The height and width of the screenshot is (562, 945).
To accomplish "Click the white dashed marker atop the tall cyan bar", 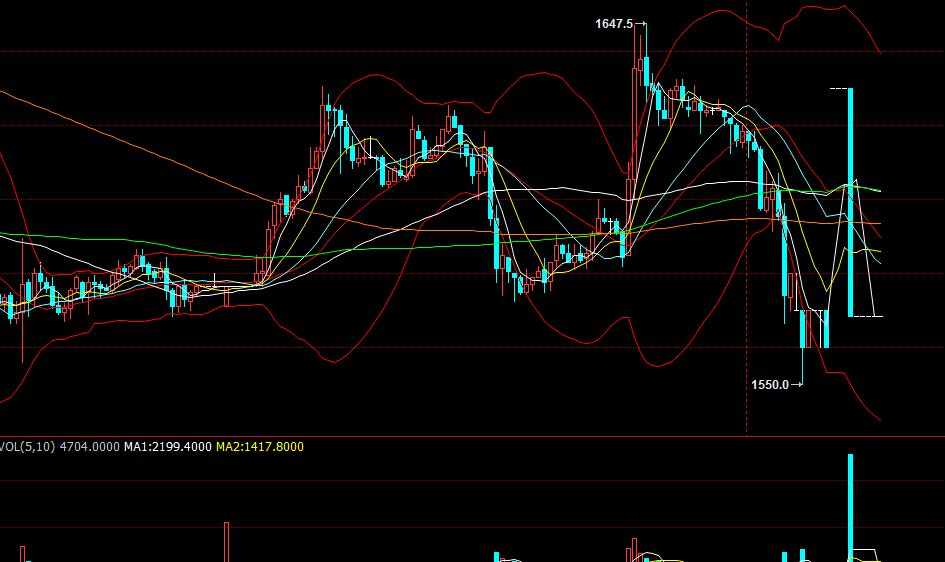I will coord(838,89).
